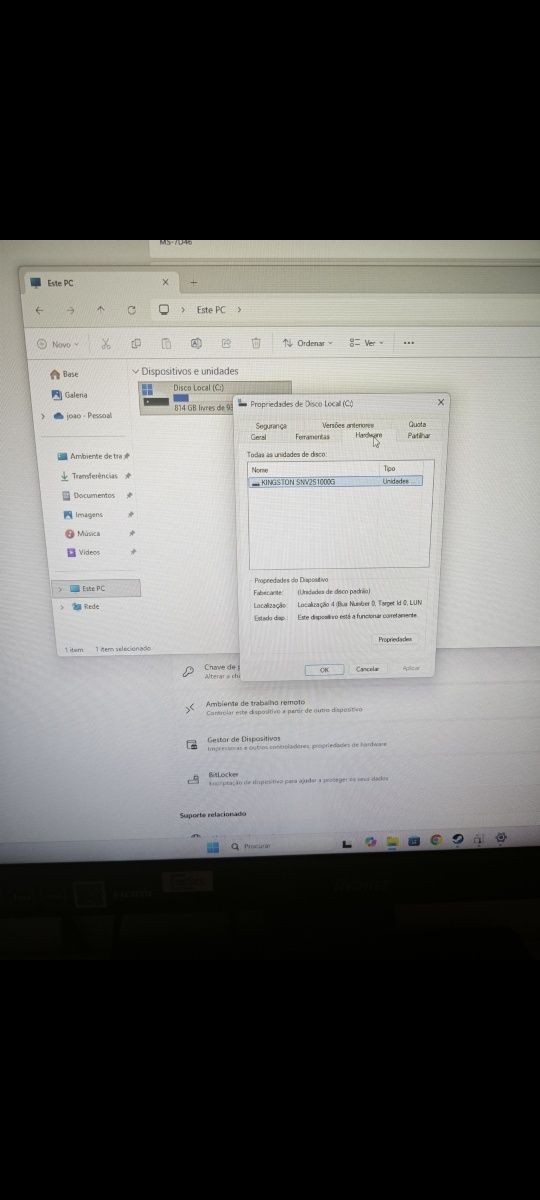Image resolution: width=540 pixels, height=1200 pixels.
Task: Open the Steam icon on the taskbar
Action: pyautogui.click(x=458, y=842)
